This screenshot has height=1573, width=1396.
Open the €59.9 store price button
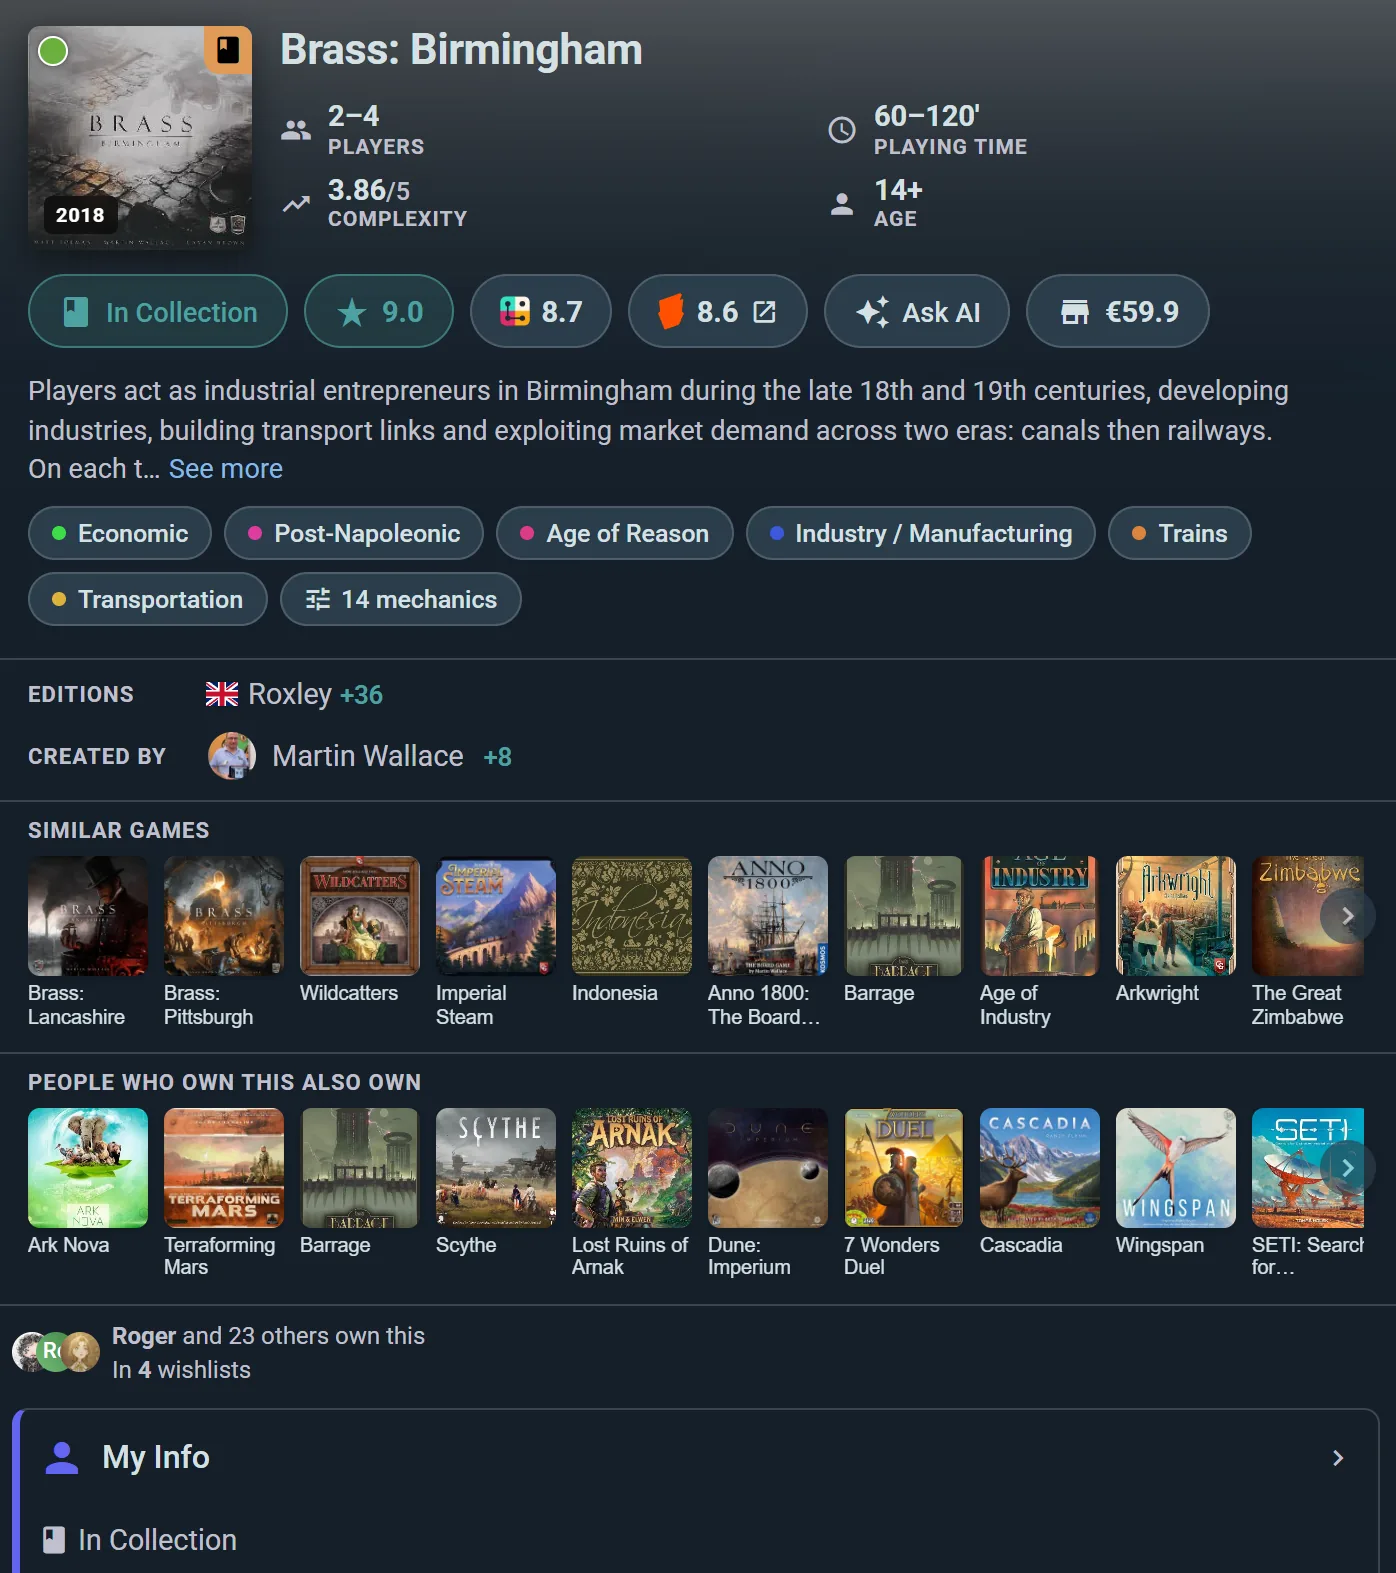[x=1118, y=312]
